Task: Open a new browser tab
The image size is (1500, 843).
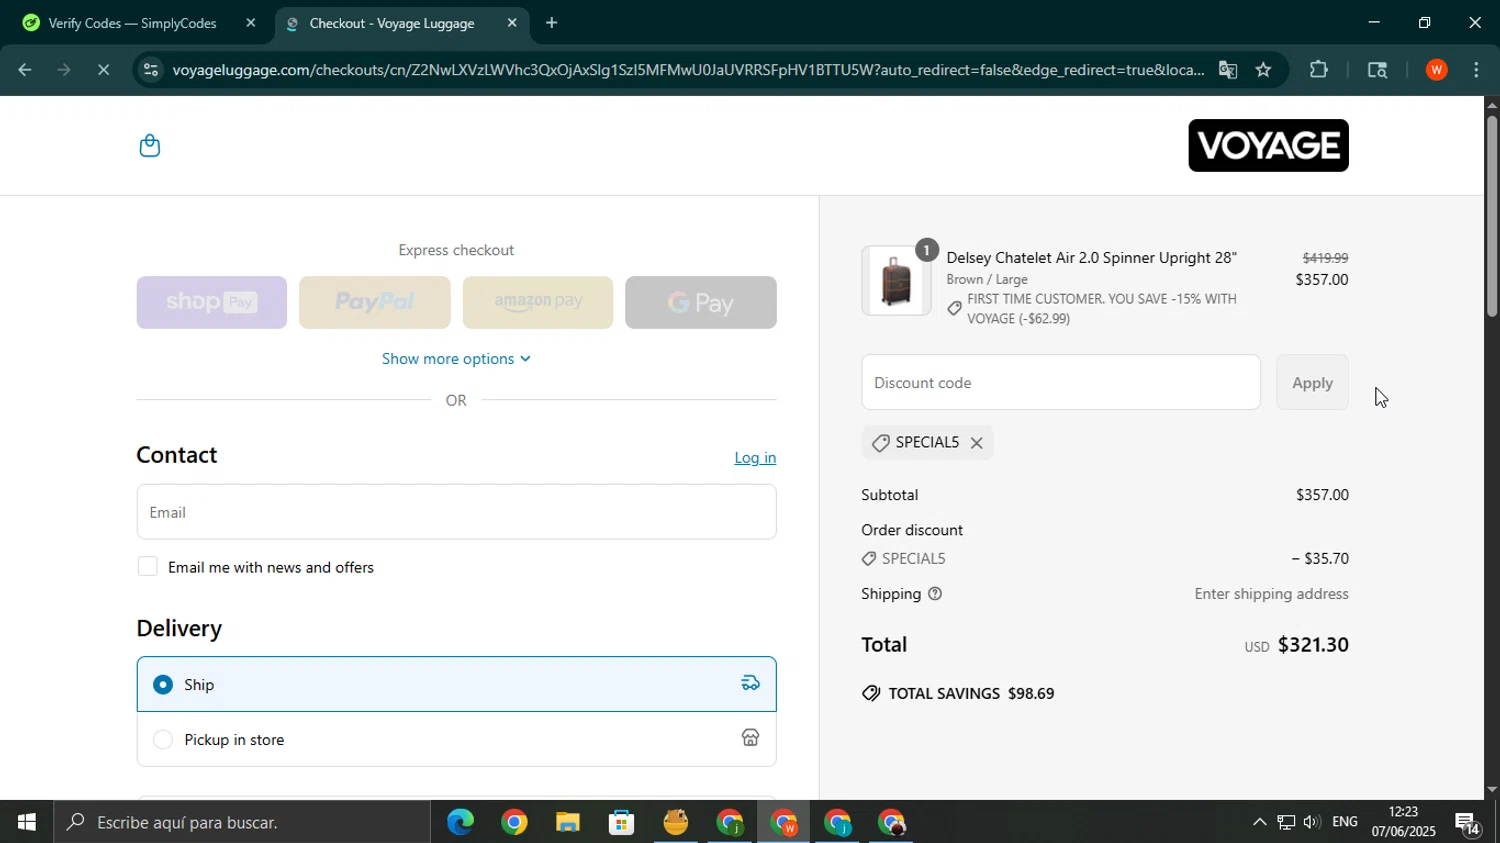Action: coord(551,23)
